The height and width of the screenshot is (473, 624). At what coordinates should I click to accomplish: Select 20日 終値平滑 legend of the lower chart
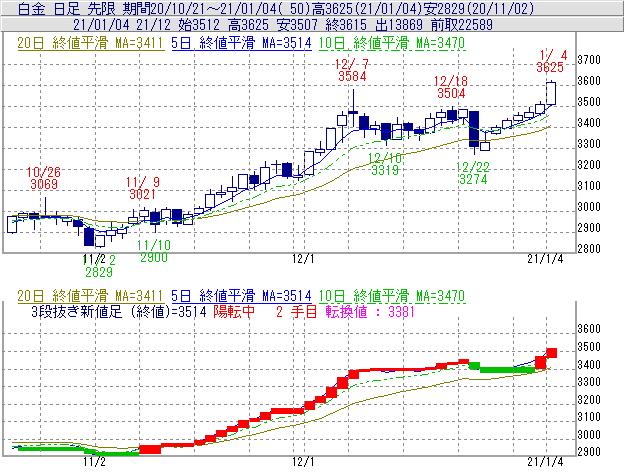[90, 296]
